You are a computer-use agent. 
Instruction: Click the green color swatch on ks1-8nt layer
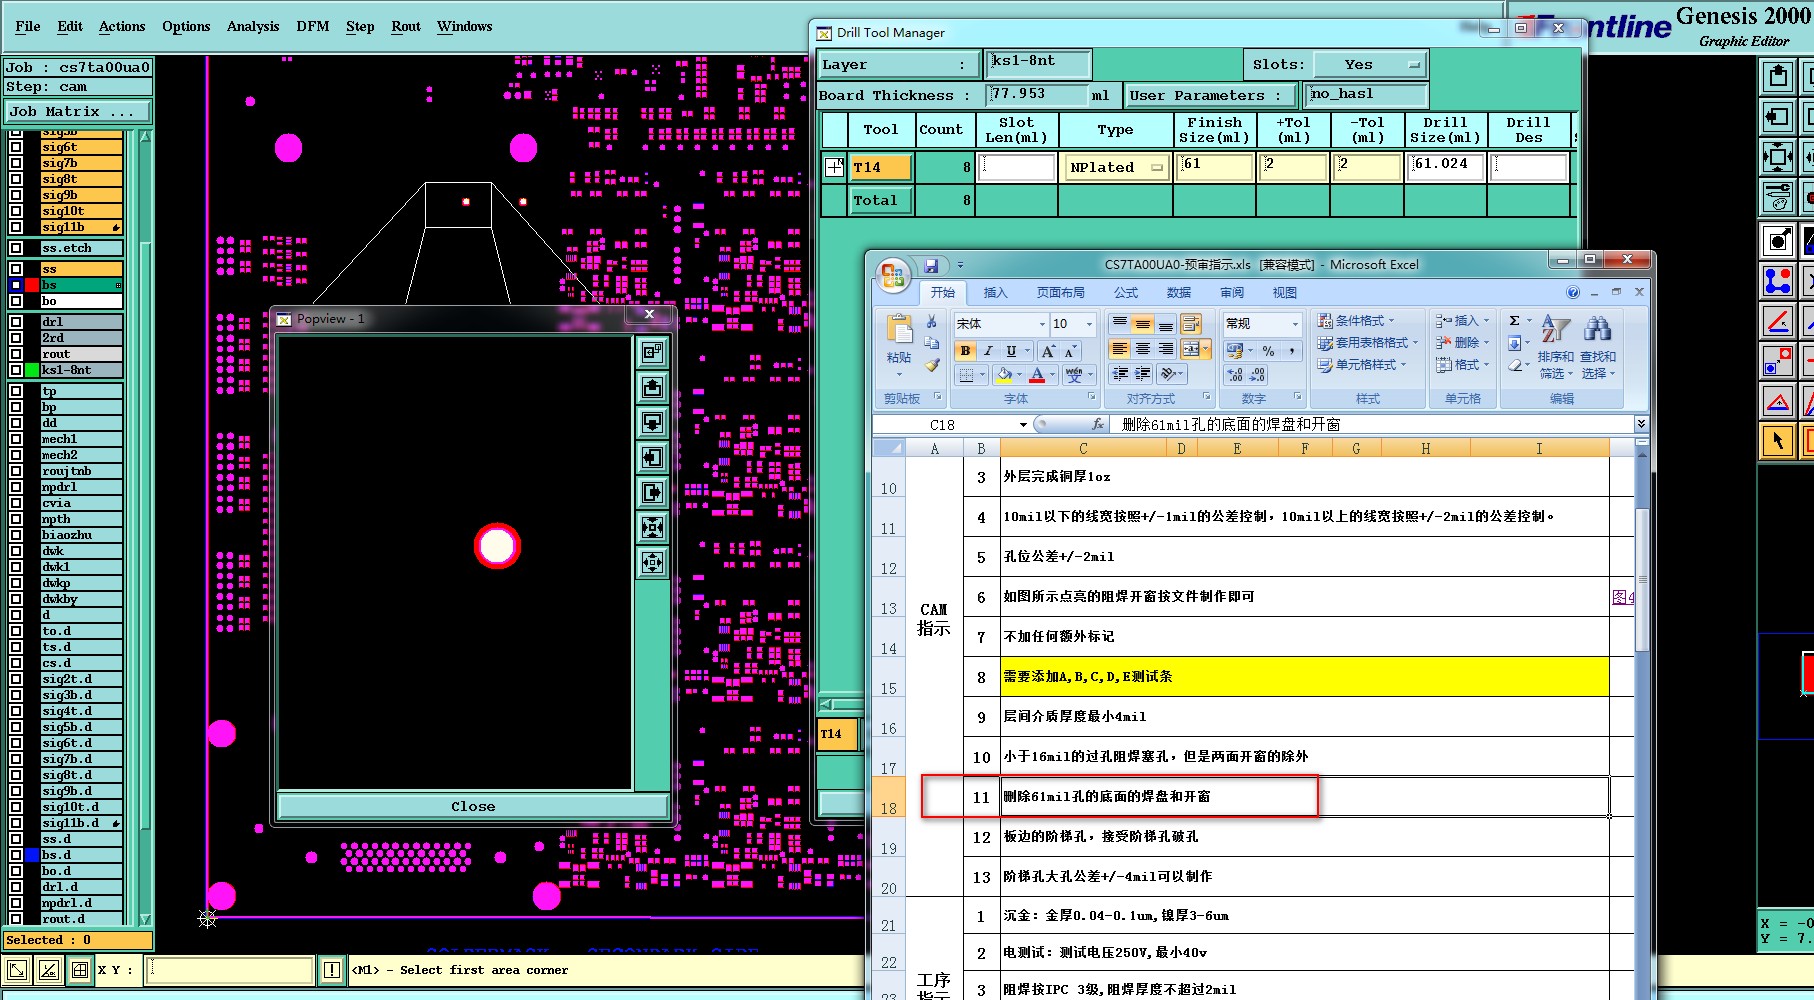(x=32, y=370)
